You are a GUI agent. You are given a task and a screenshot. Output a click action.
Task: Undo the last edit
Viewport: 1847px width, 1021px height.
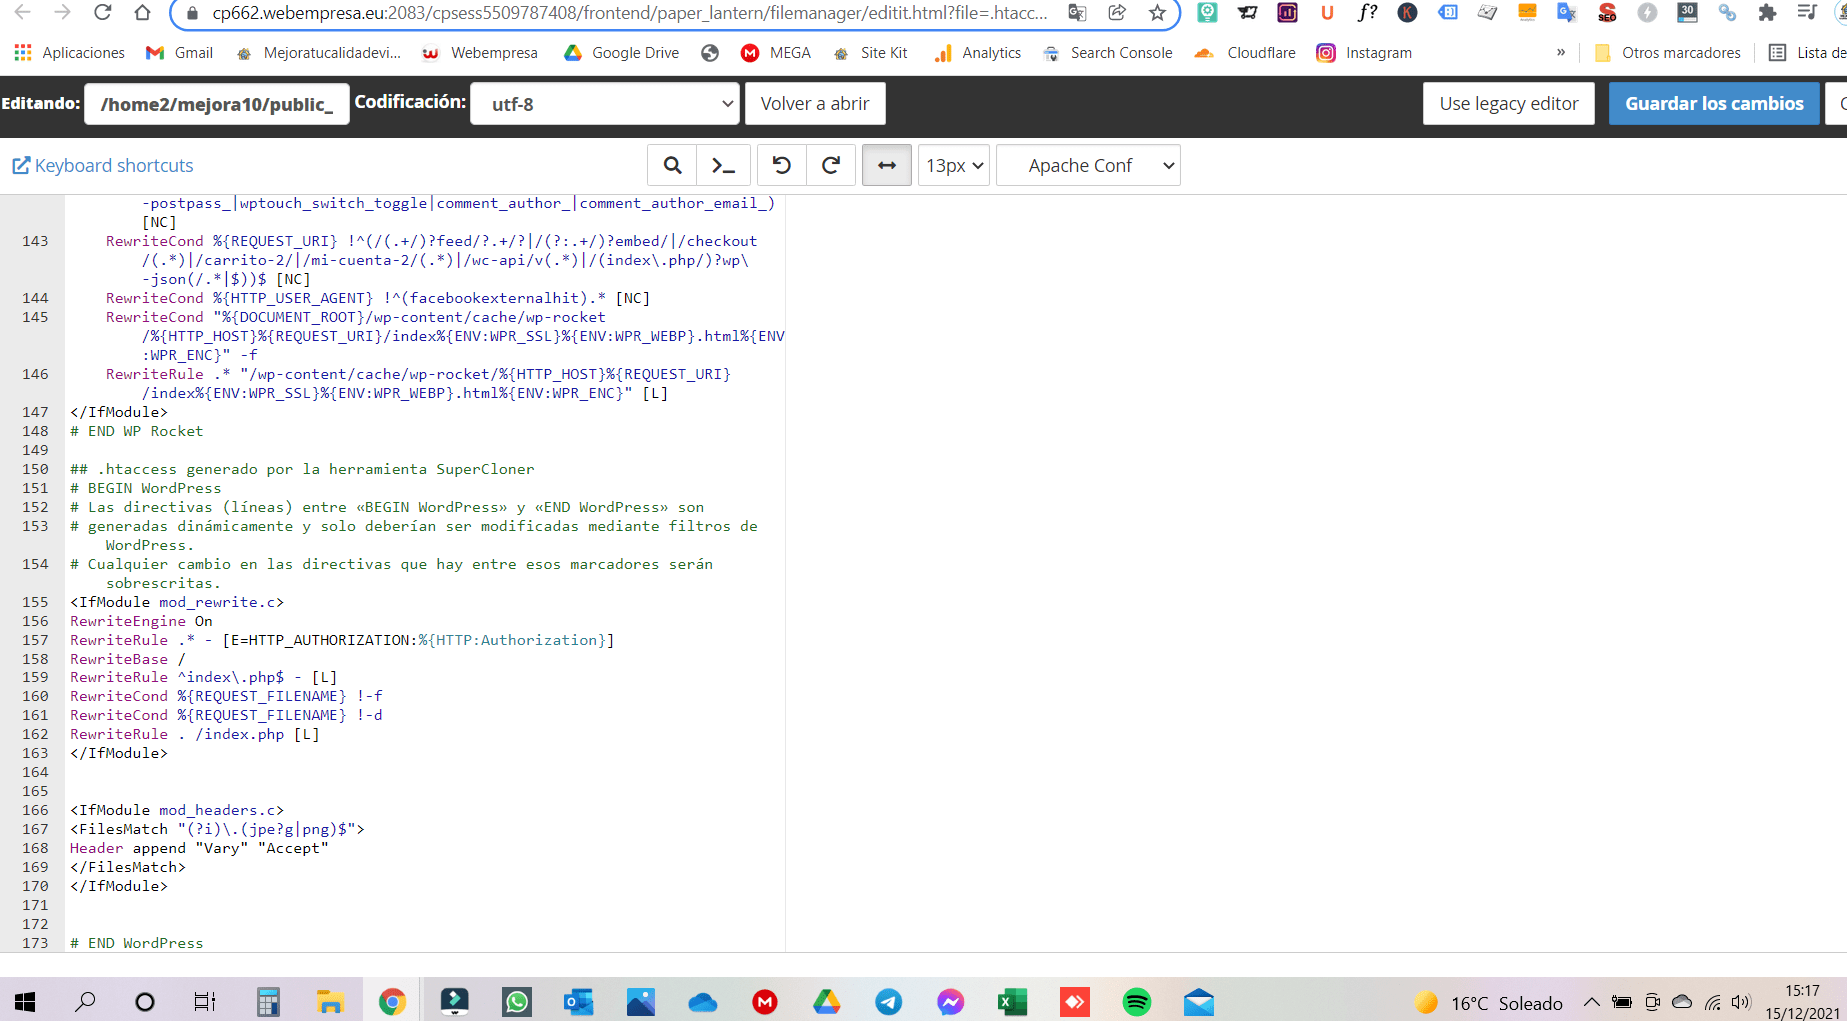[x=782, y=165]
